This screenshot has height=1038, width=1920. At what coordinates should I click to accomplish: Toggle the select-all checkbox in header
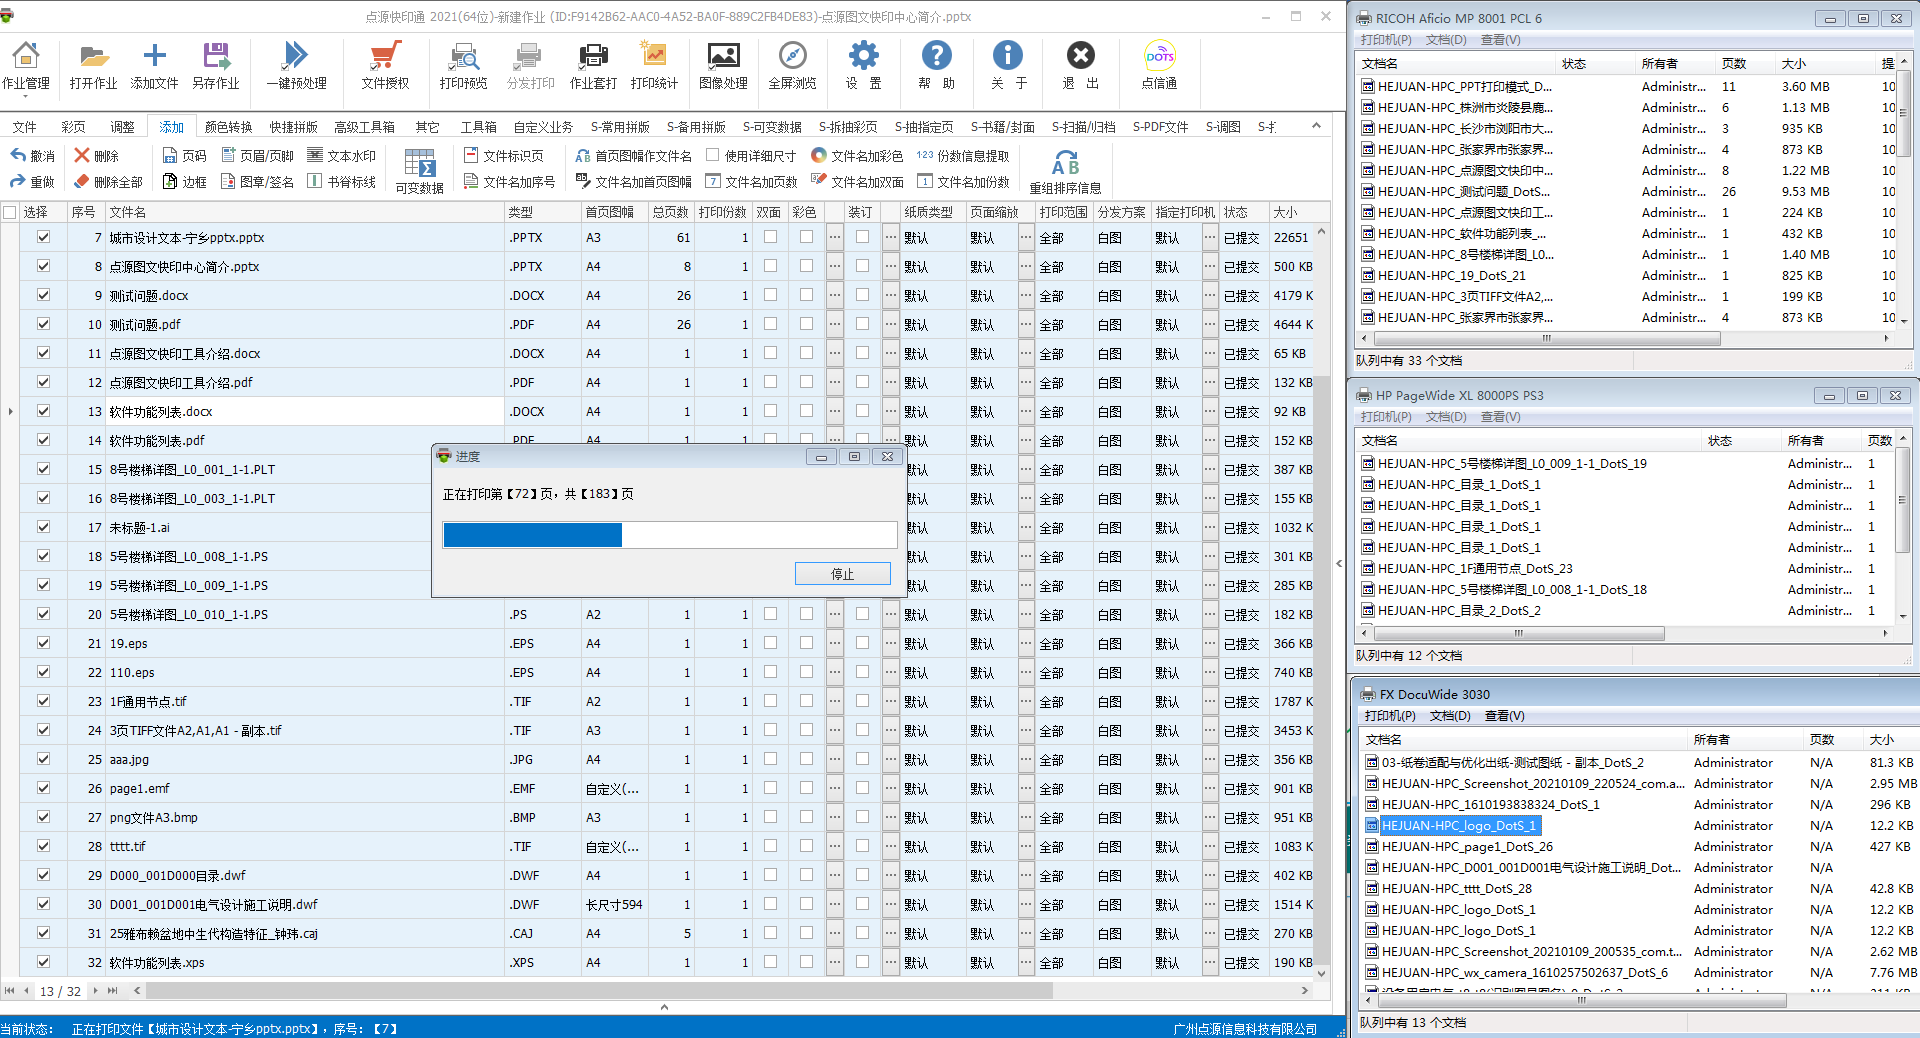click(10, 212)
